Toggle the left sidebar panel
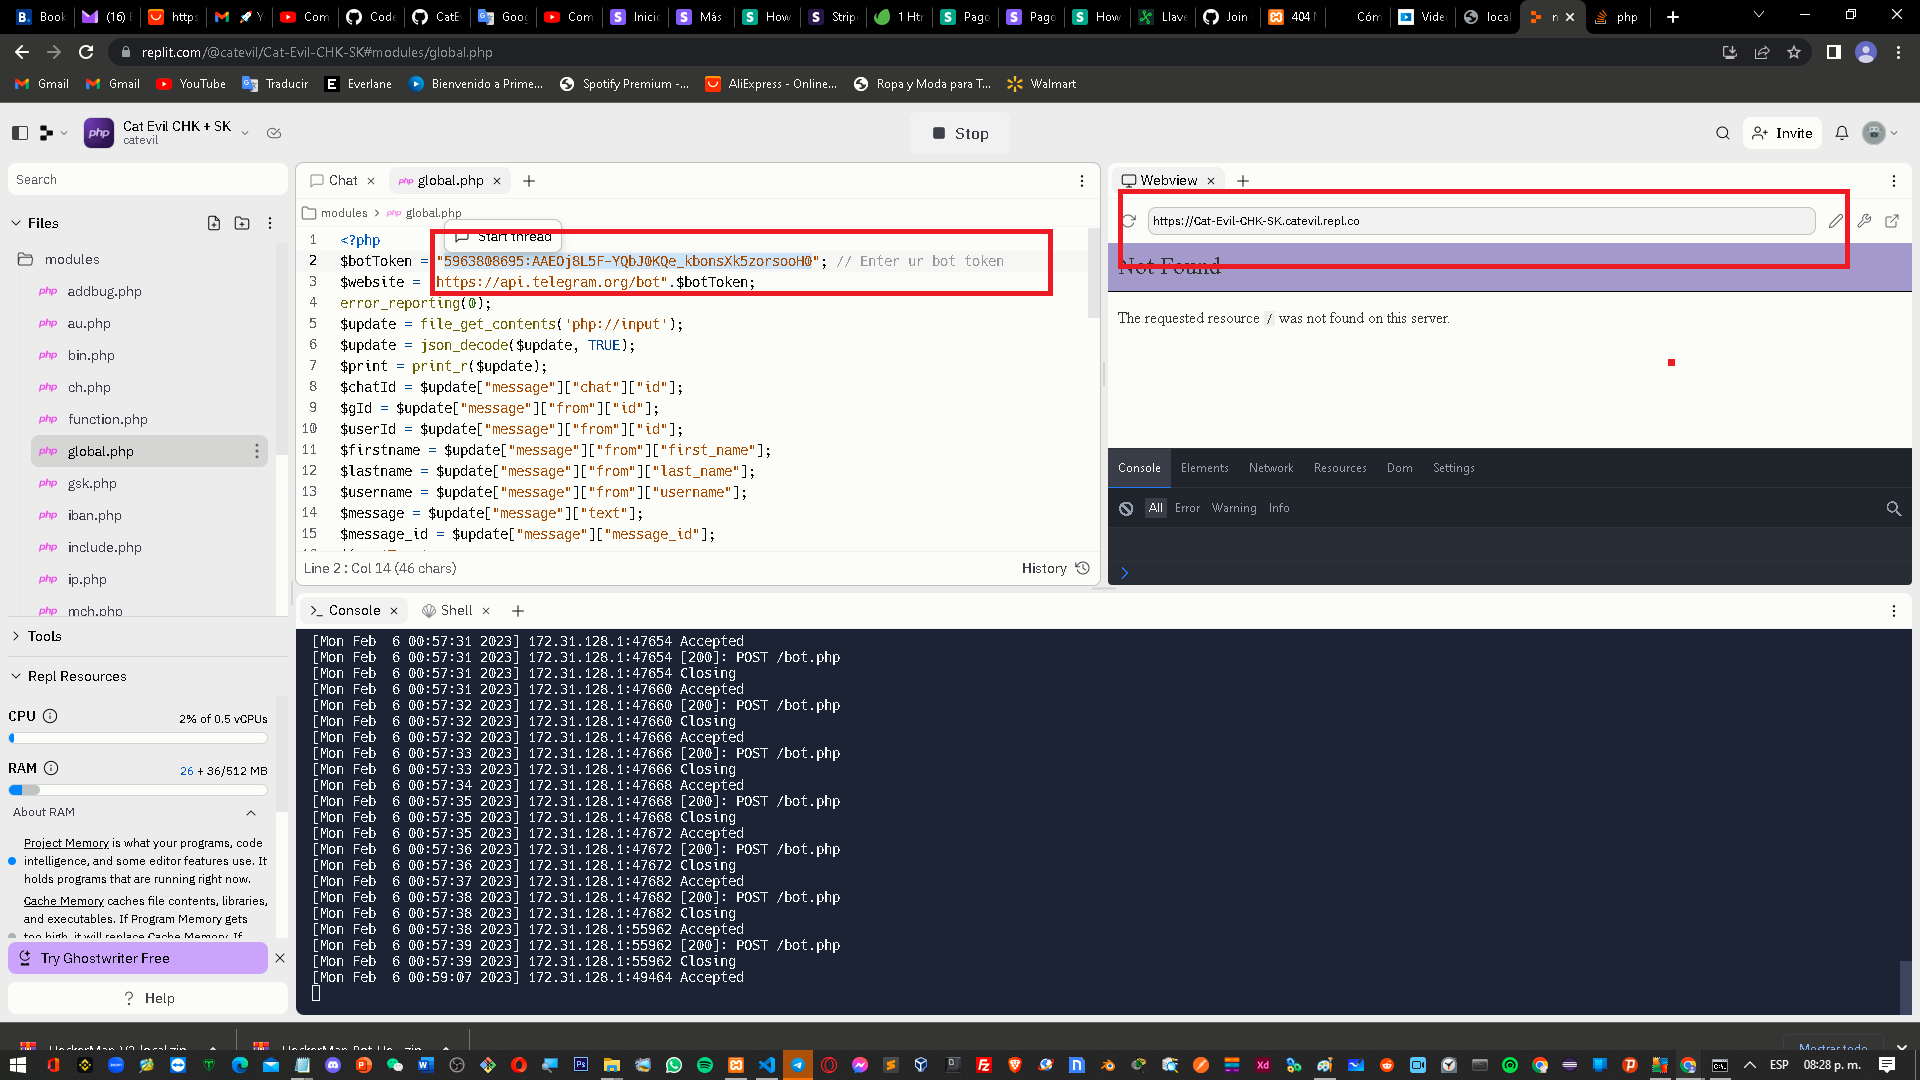The width and height of the screenshot is (1920, 1080). 20,133
